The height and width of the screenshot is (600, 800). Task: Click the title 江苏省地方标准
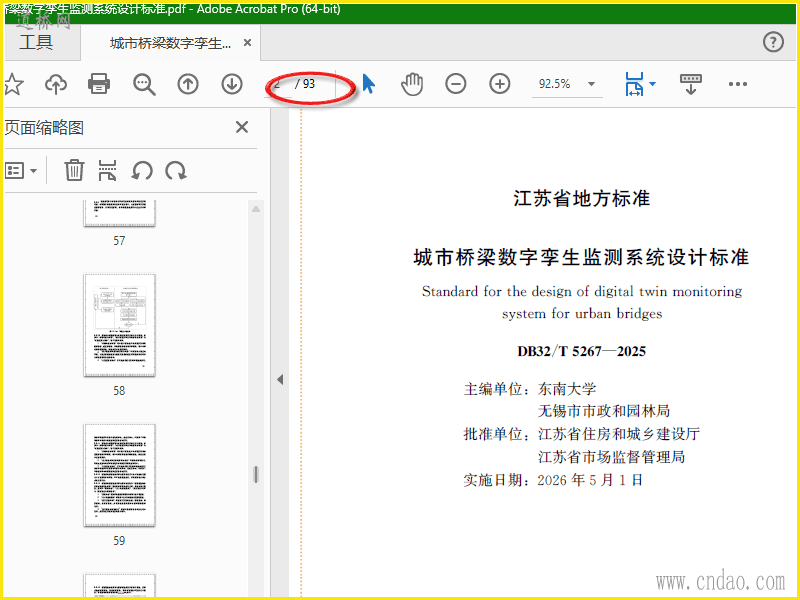582,198
